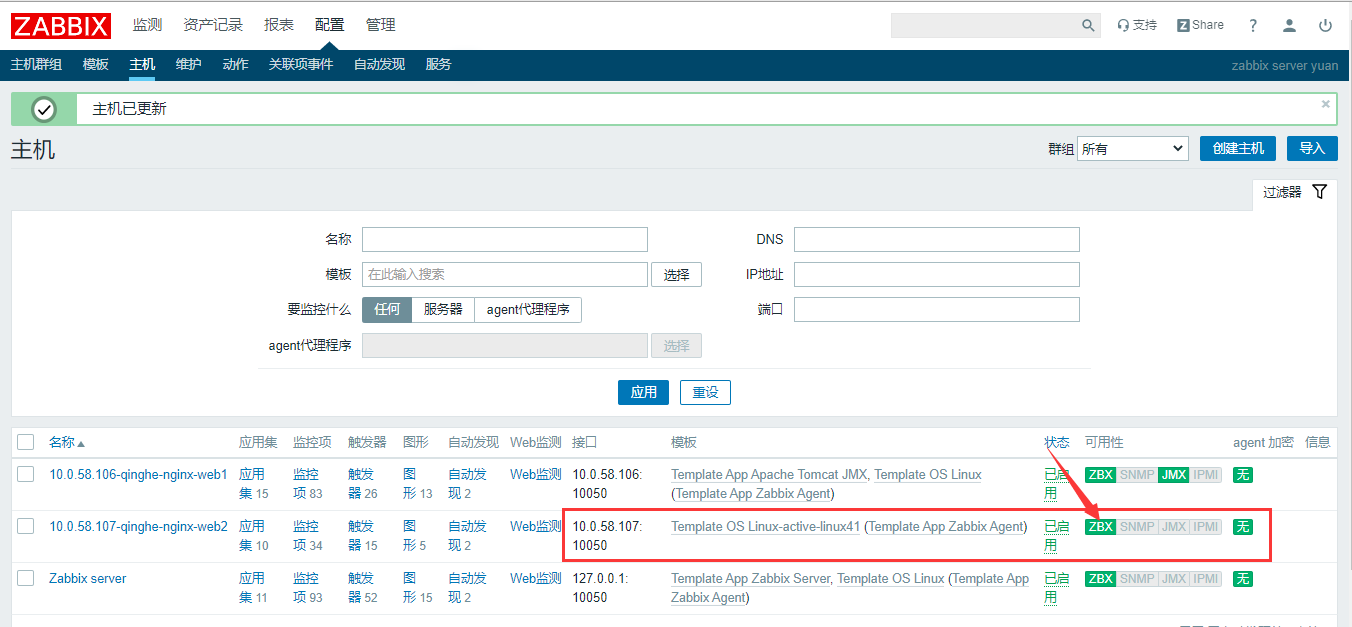Image resolution: width=1352 pixels, height=627 pixels.
Task: Focus the 端口 filter field
Action: (x=937, y=309)
